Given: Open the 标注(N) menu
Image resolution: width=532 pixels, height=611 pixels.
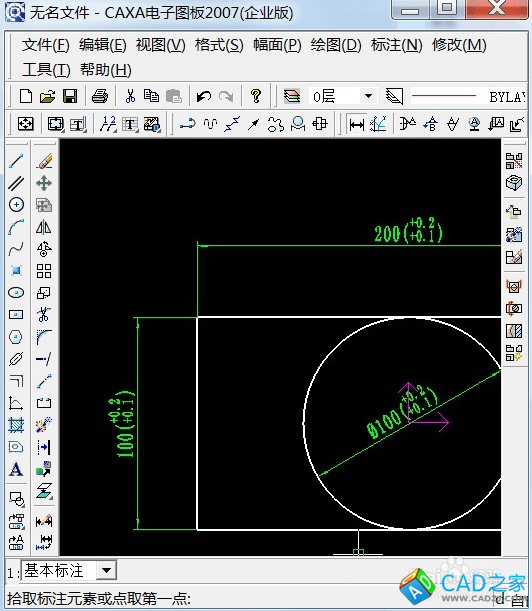Looking at the screenshot, I should [x=396, y=45].
